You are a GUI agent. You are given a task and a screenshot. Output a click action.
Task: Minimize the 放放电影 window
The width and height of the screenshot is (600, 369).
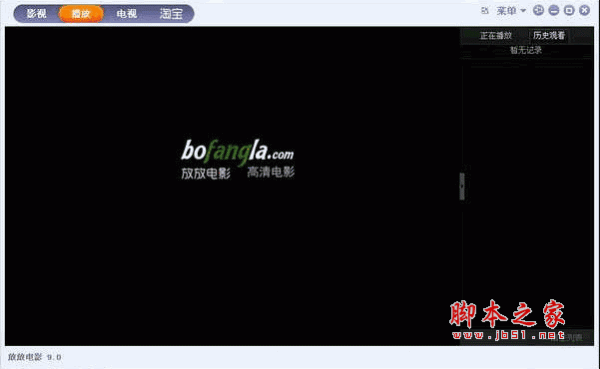click(554, 10)
